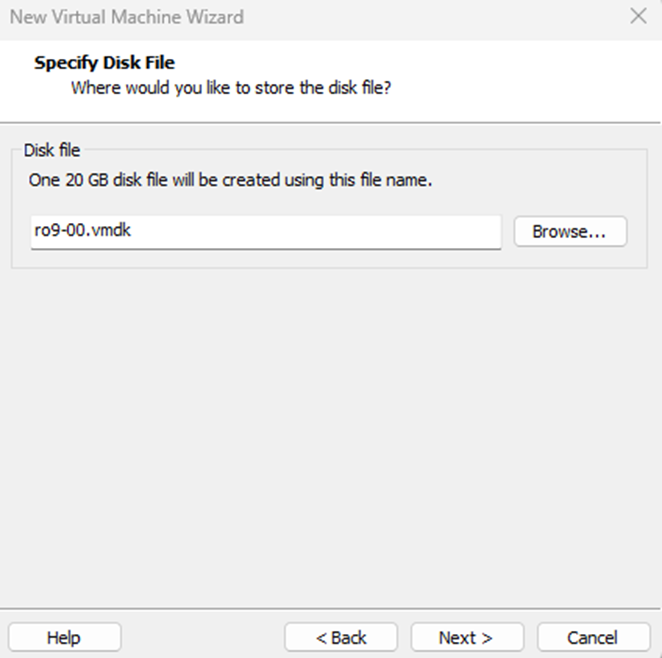662x658 pixels.
Task: Close the New Virtual Machine Wizard window
Action: [638, 16]
